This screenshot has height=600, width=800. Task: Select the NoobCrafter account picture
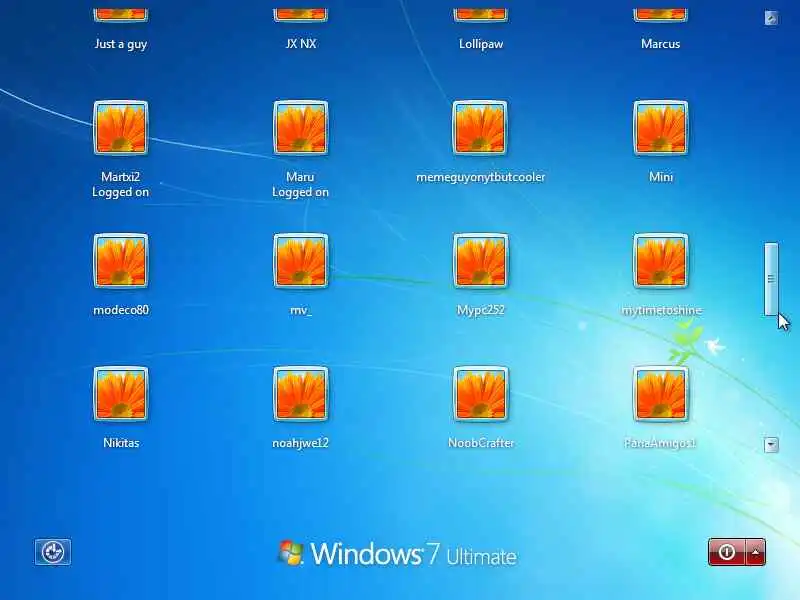480,394
